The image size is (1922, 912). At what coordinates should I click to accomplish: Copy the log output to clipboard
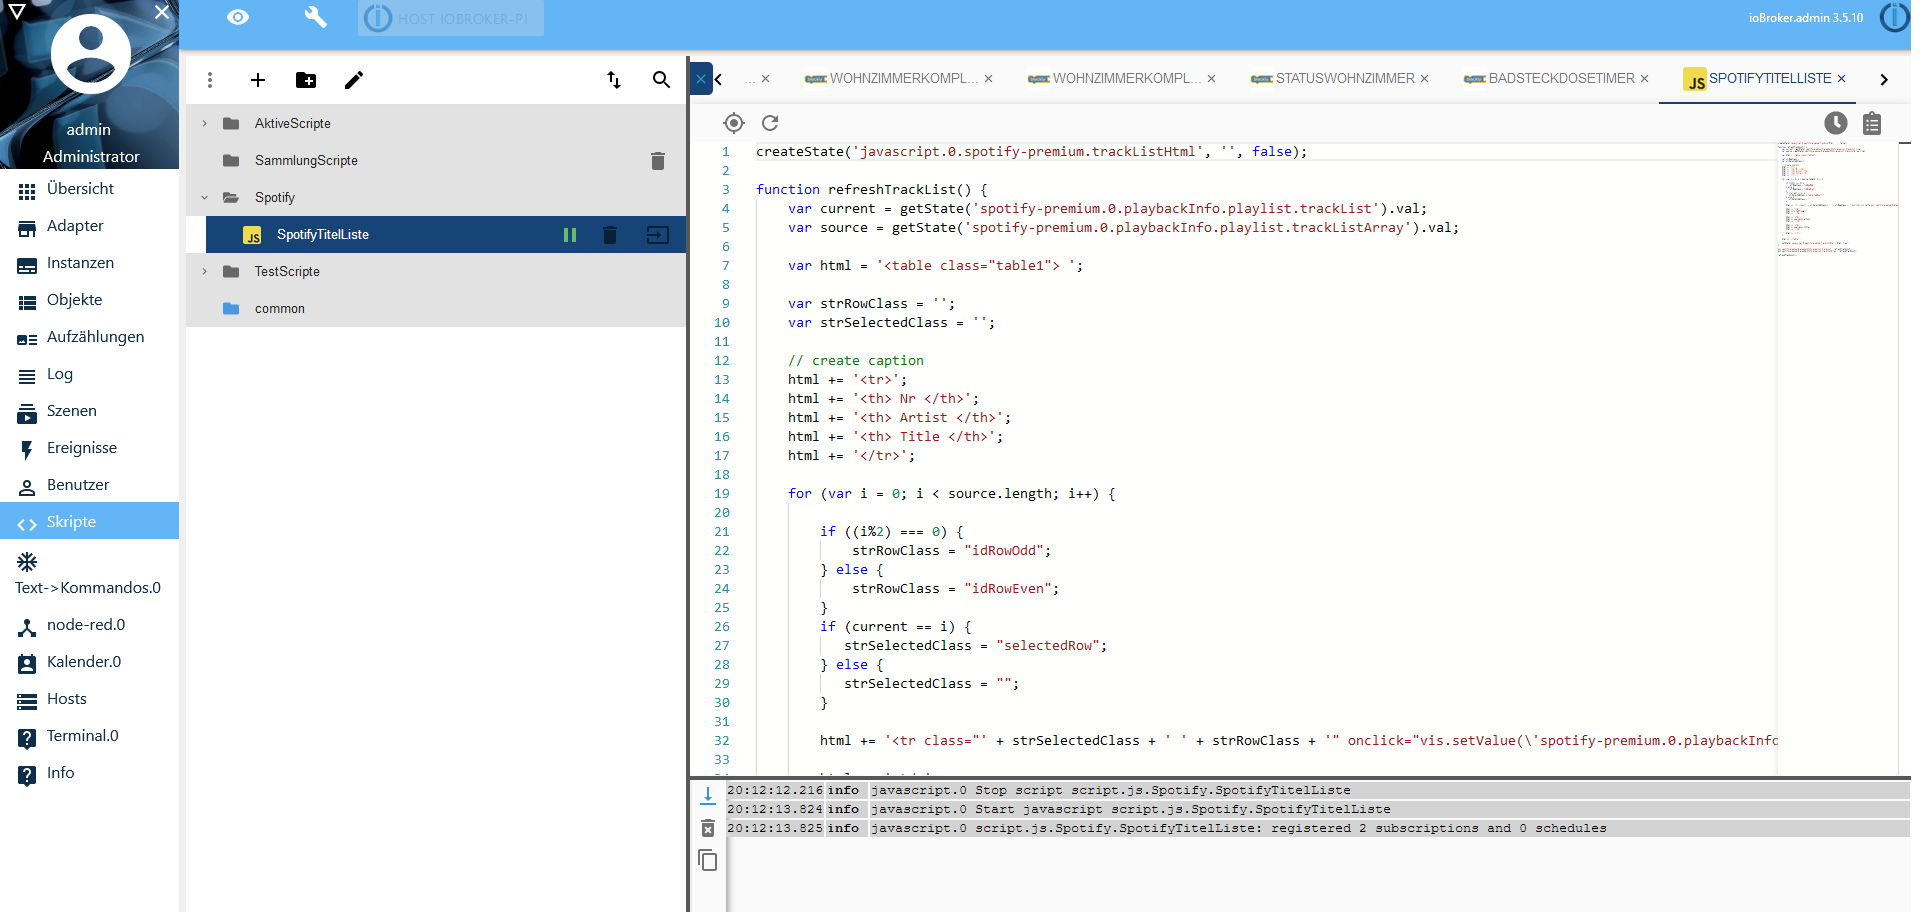tap(708, 860)
